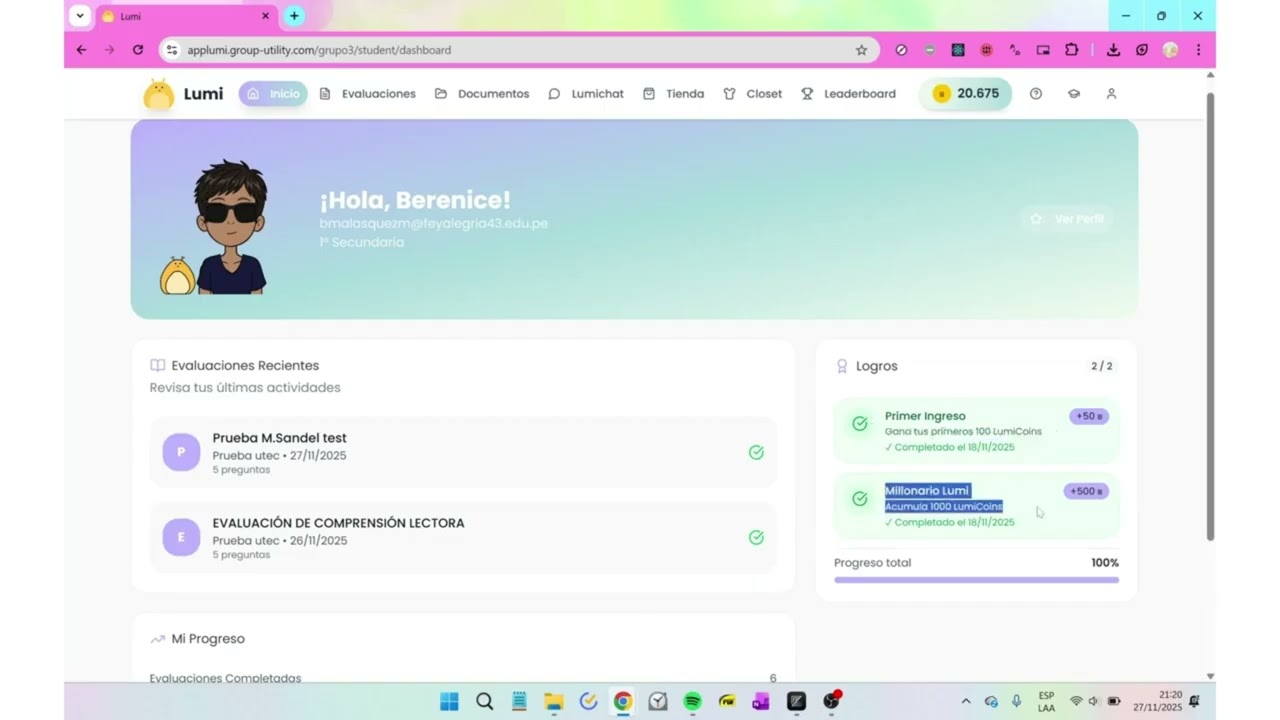Open OneNote from the taskbar
Screen dimensions: 1280x720
point(761,702)
